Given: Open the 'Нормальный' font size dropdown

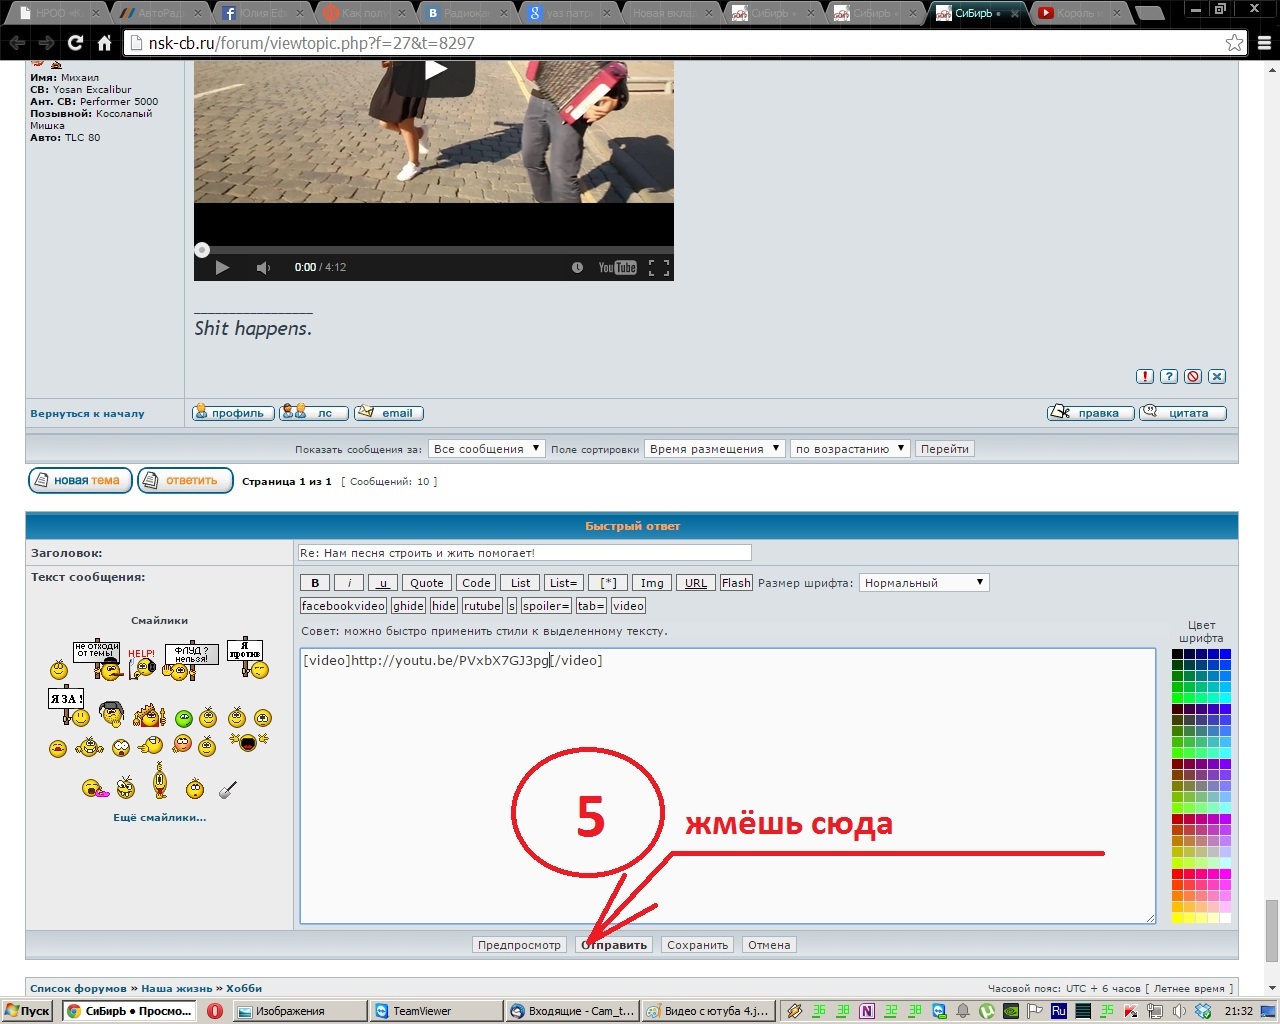Looking at the screenshot, I should pos(924,583).
